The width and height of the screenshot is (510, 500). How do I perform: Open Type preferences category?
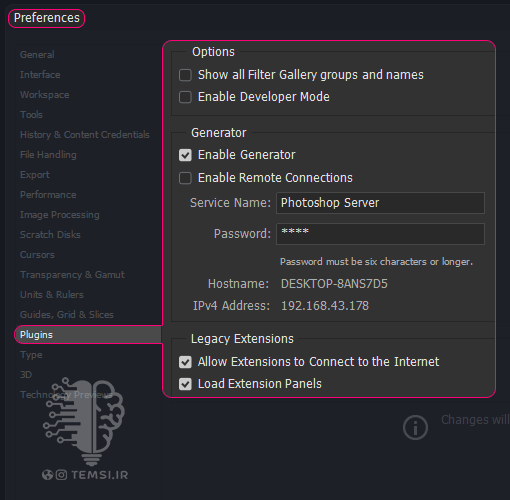coord(31,355)
